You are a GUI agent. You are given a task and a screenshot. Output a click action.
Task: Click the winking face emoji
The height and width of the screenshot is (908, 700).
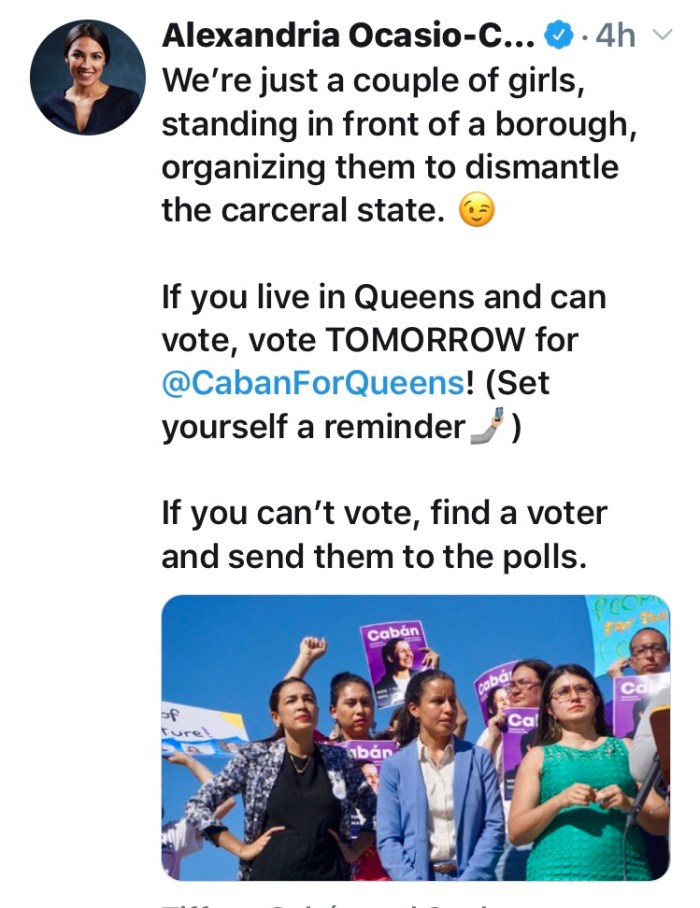(476, 211)
